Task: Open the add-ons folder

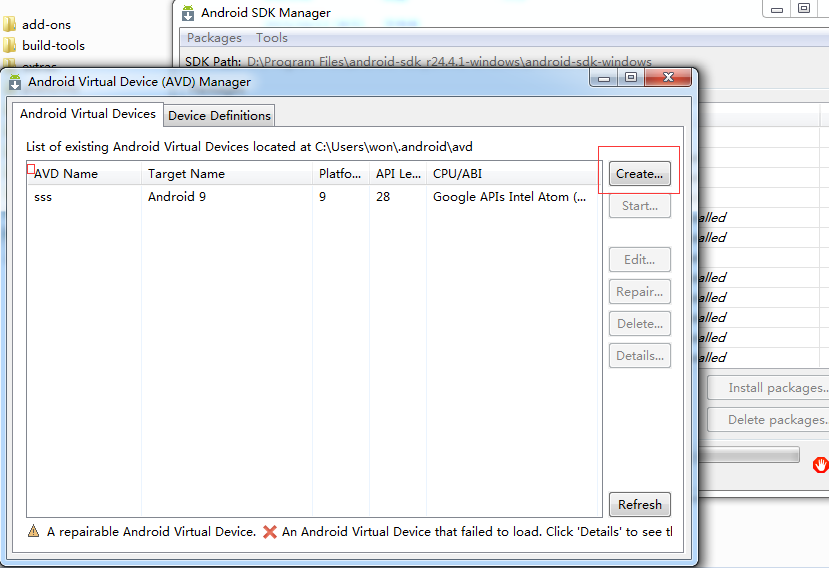Action: pos(47,24)
